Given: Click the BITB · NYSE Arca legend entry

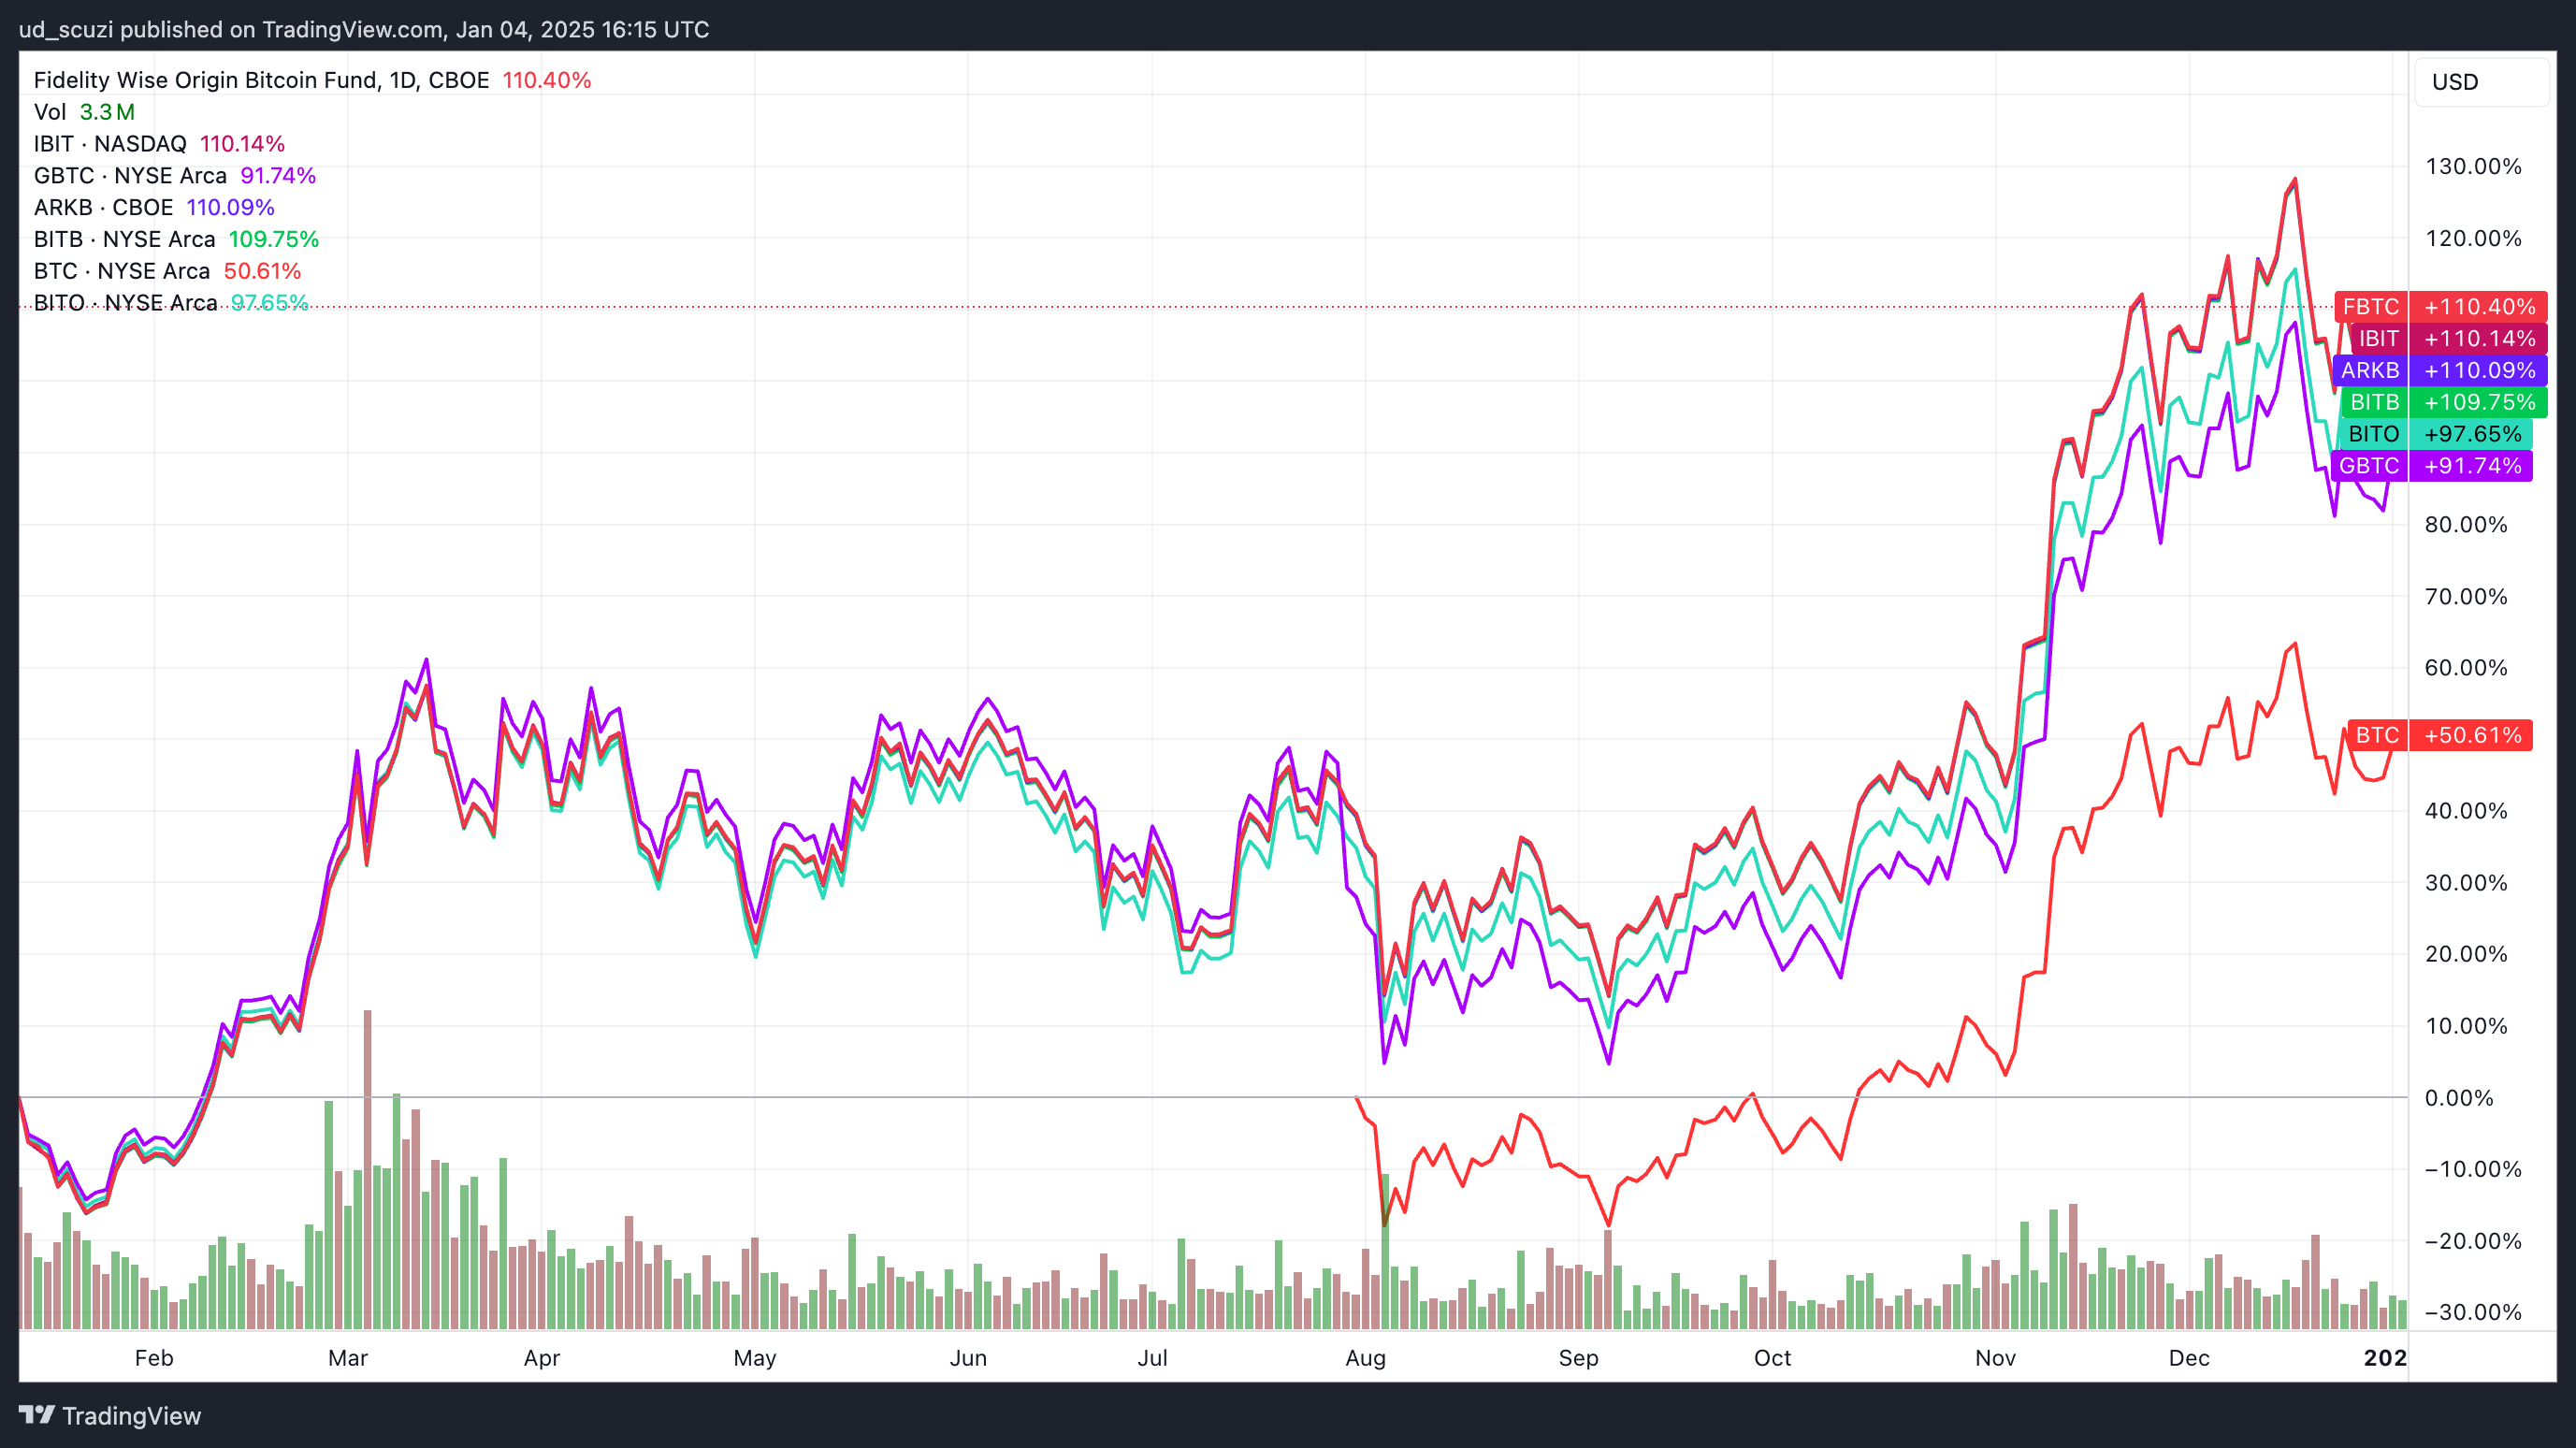Looking at the screenshot, I should (125, 239).
